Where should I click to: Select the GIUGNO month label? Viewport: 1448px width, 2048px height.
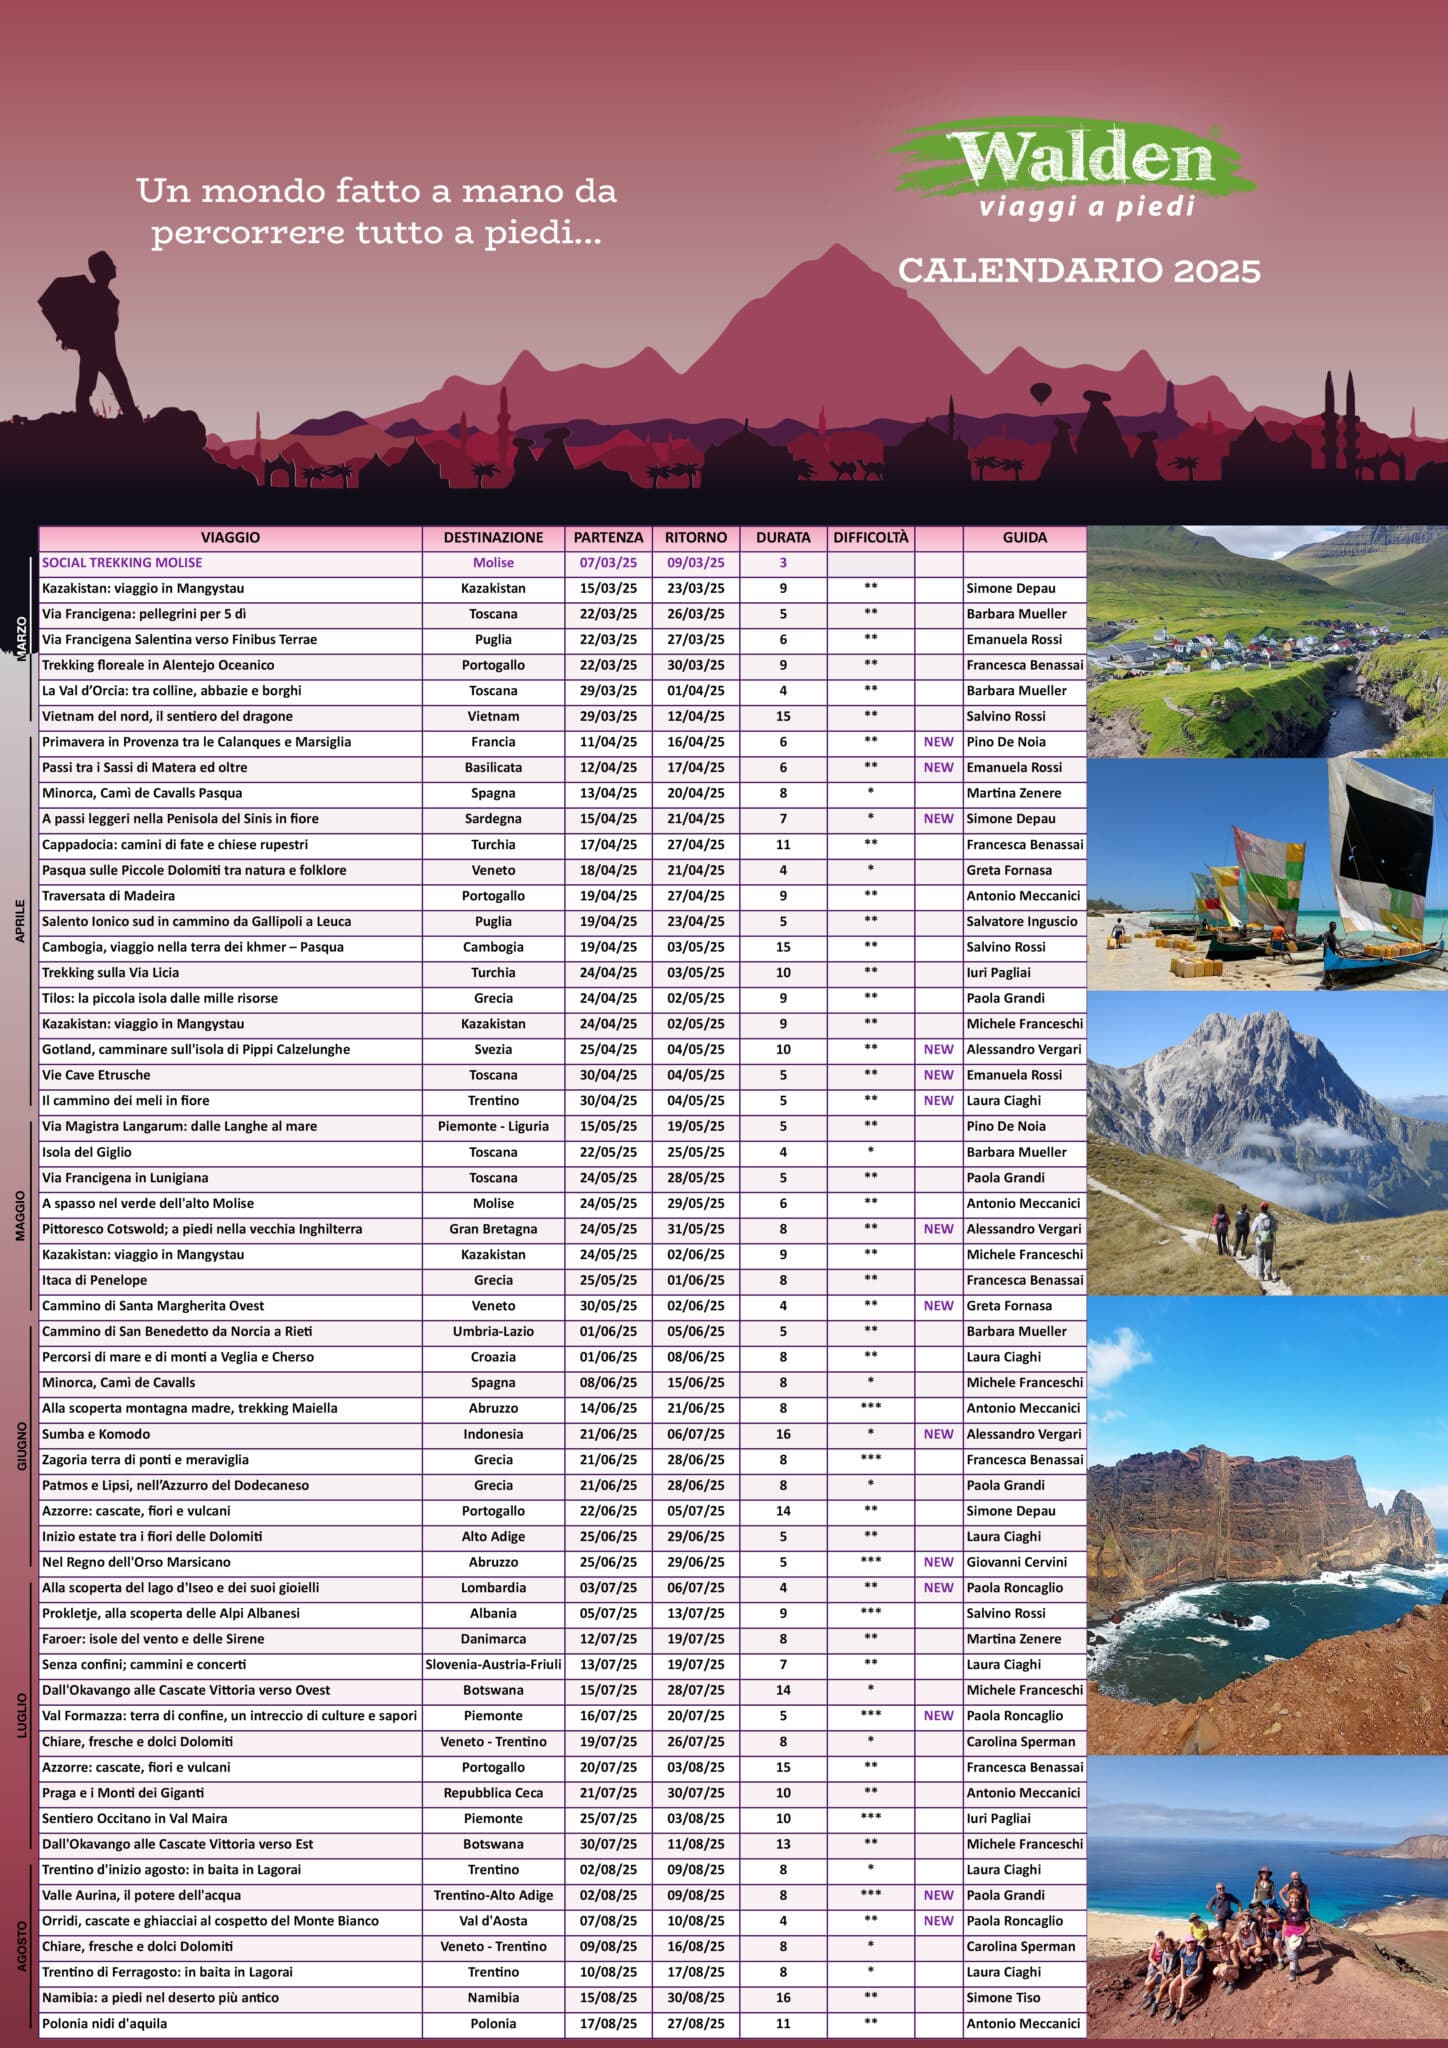click(x=21, y=1446)
